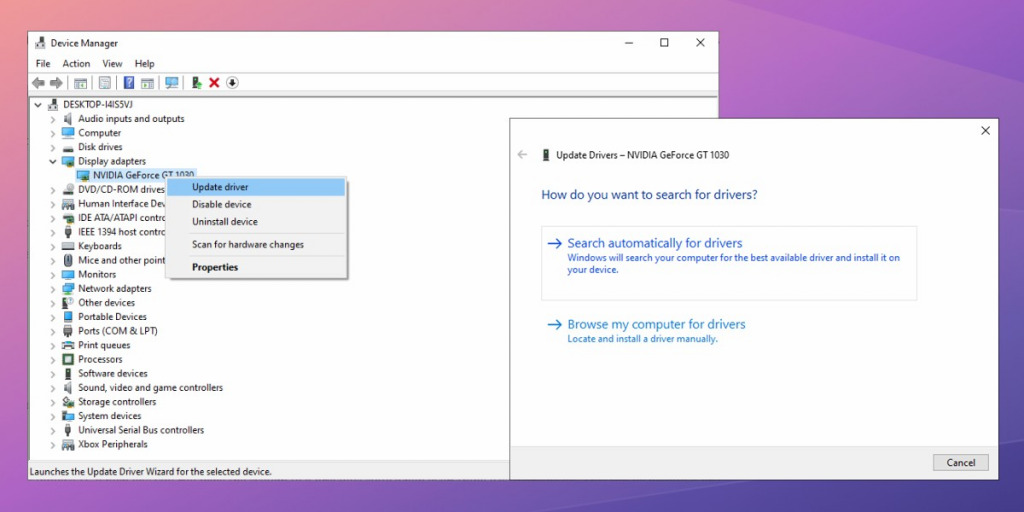Expand the Ports (COM & LPT) node
Screen dimensions: 1024x512
[x=53, y=331]
